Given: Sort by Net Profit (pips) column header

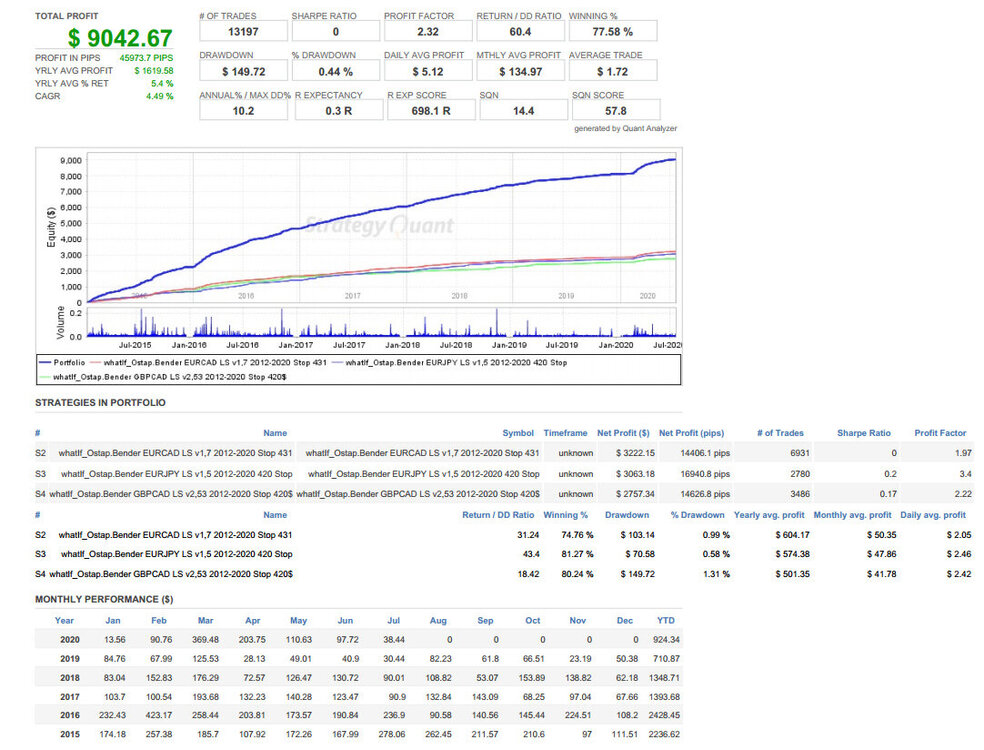Looking at the screenshot, I should coord(692,433).
